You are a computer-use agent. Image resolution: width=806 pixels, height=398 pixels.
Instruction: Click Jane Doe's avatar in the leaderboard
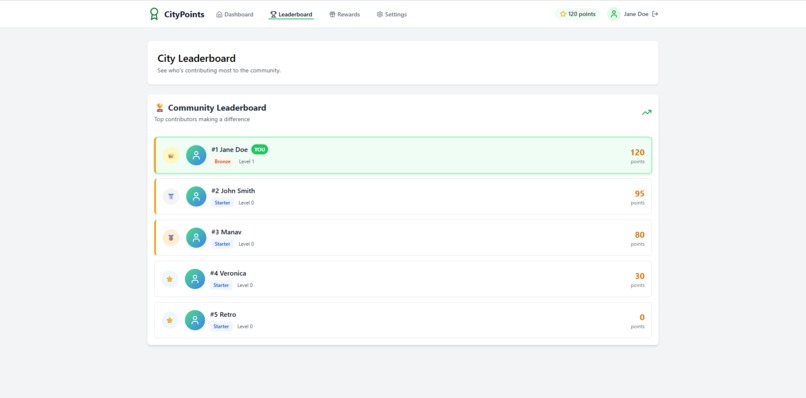[196, 155]
